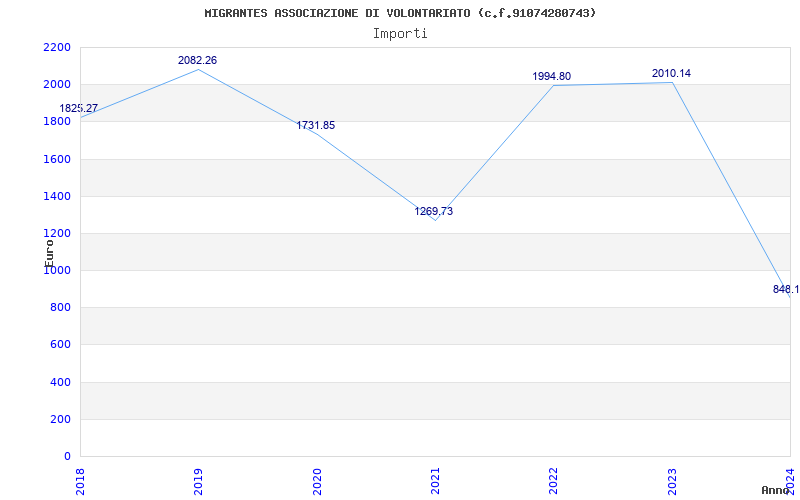
Task: Click the 2023 x-axis label
Action: [x=672, y=482]
